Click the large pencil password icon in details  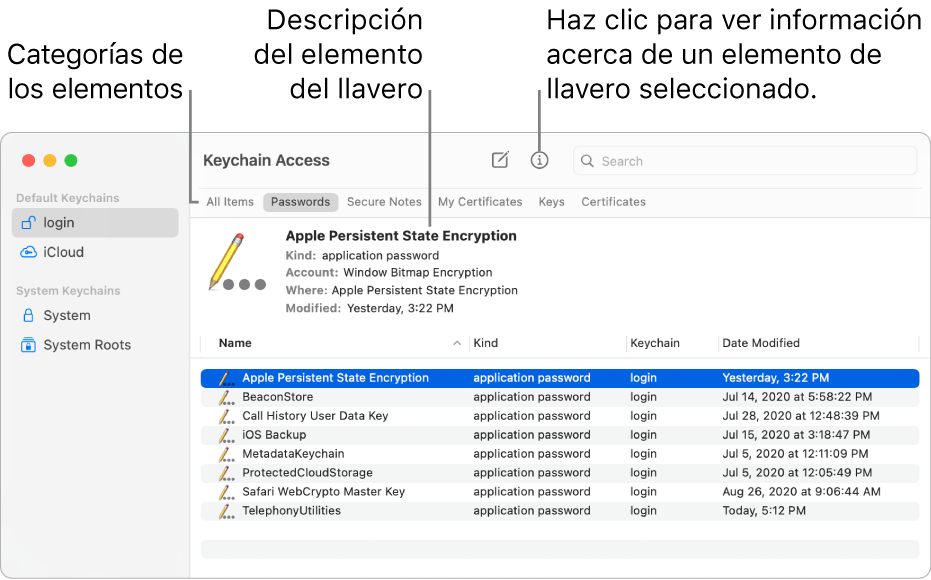coord(236,262)
